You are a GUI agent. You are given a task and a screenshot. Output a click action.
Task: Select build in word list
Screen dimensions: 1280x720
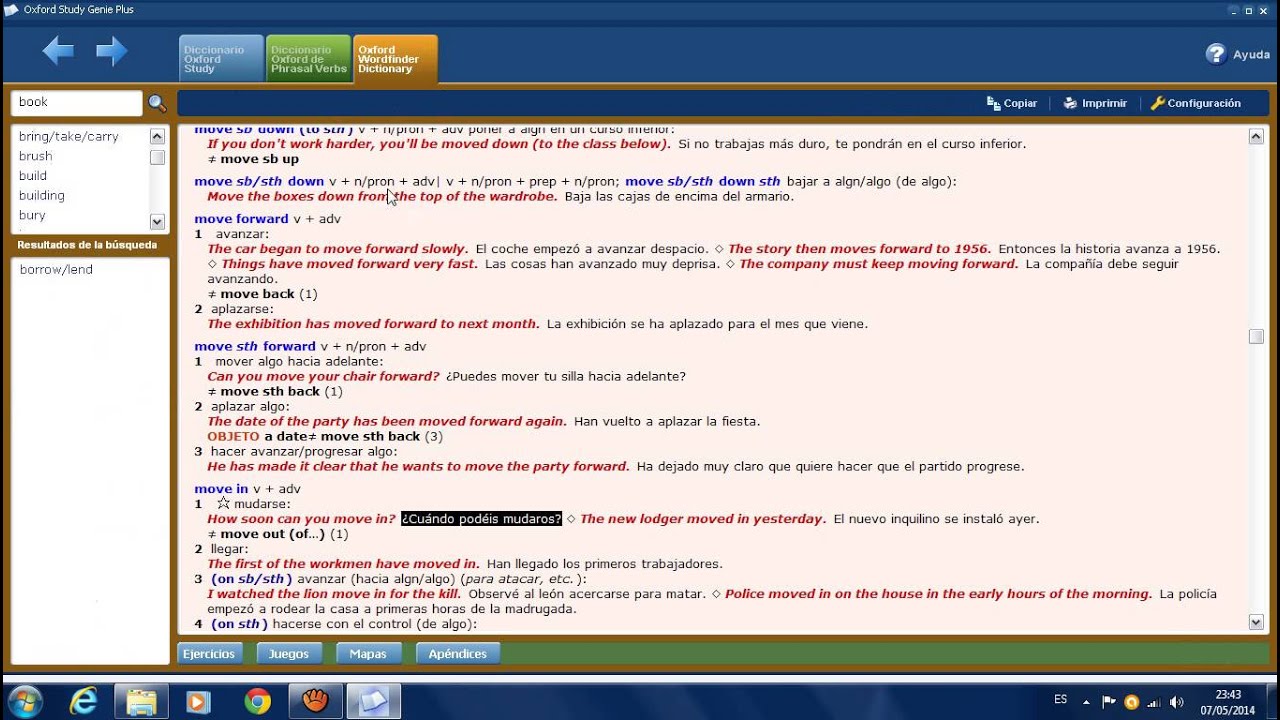click(x=33, y=176)
